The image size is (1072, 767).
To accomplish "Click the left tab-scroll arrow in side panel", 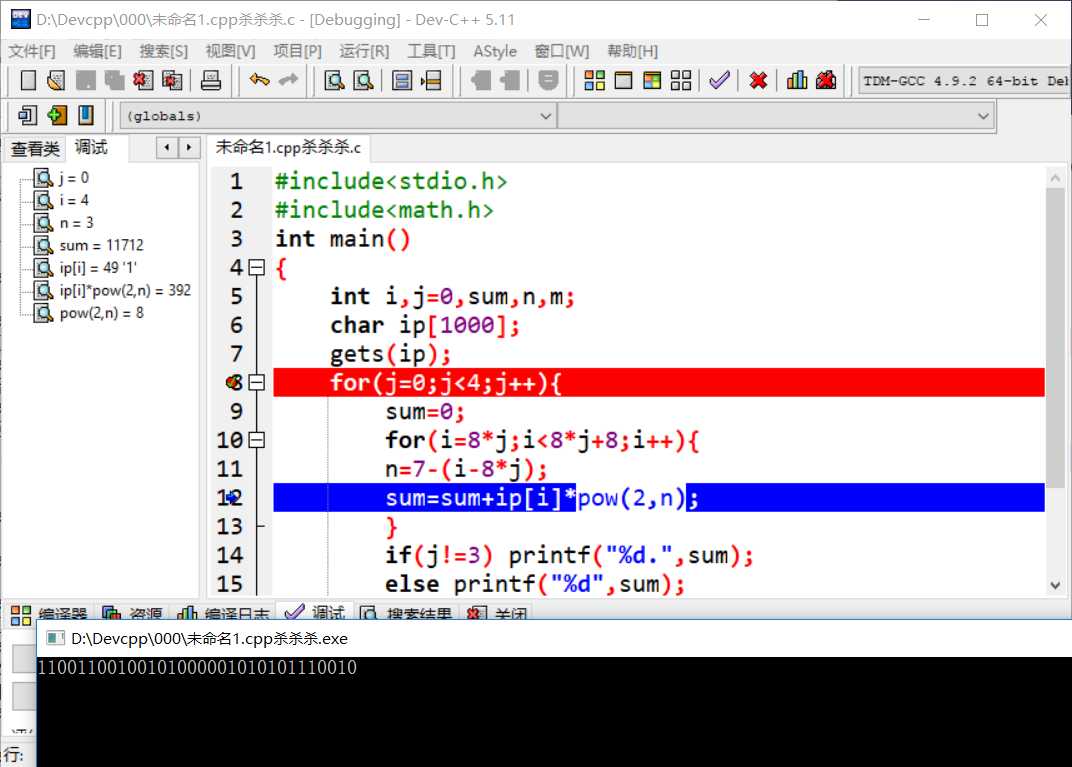I will [167, 147].
